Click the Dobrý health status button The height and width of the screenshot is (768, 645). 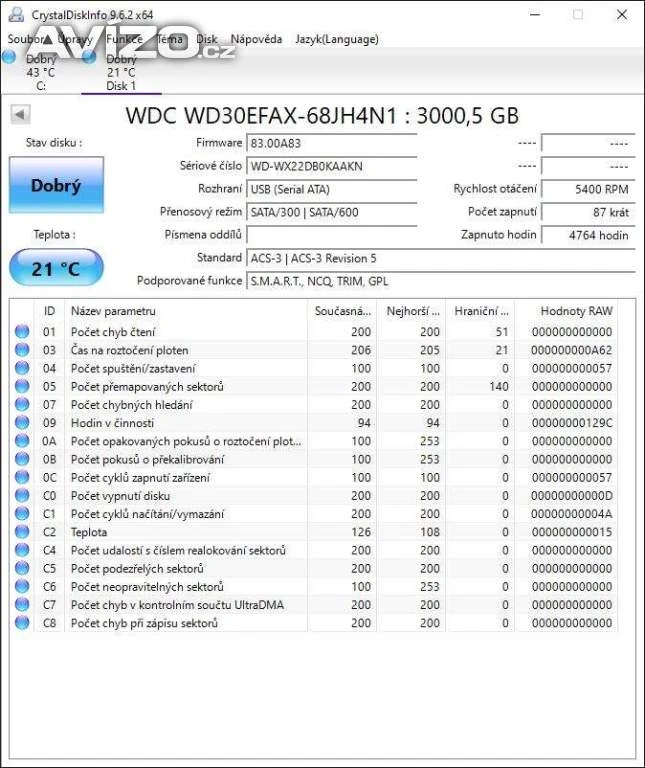coord(56,185)
